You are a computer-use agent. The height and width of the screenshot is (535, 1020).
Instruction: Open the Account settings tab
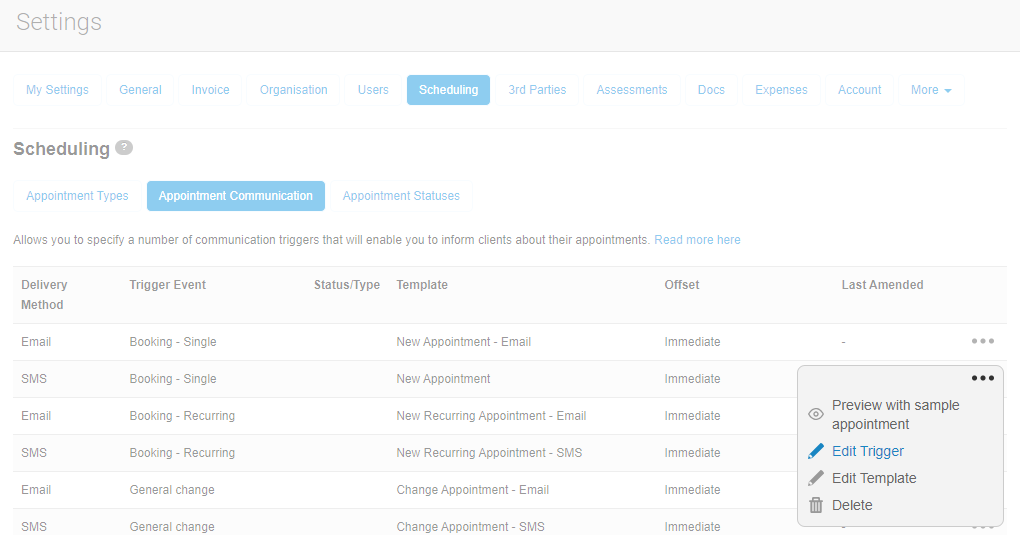point(859,90)
